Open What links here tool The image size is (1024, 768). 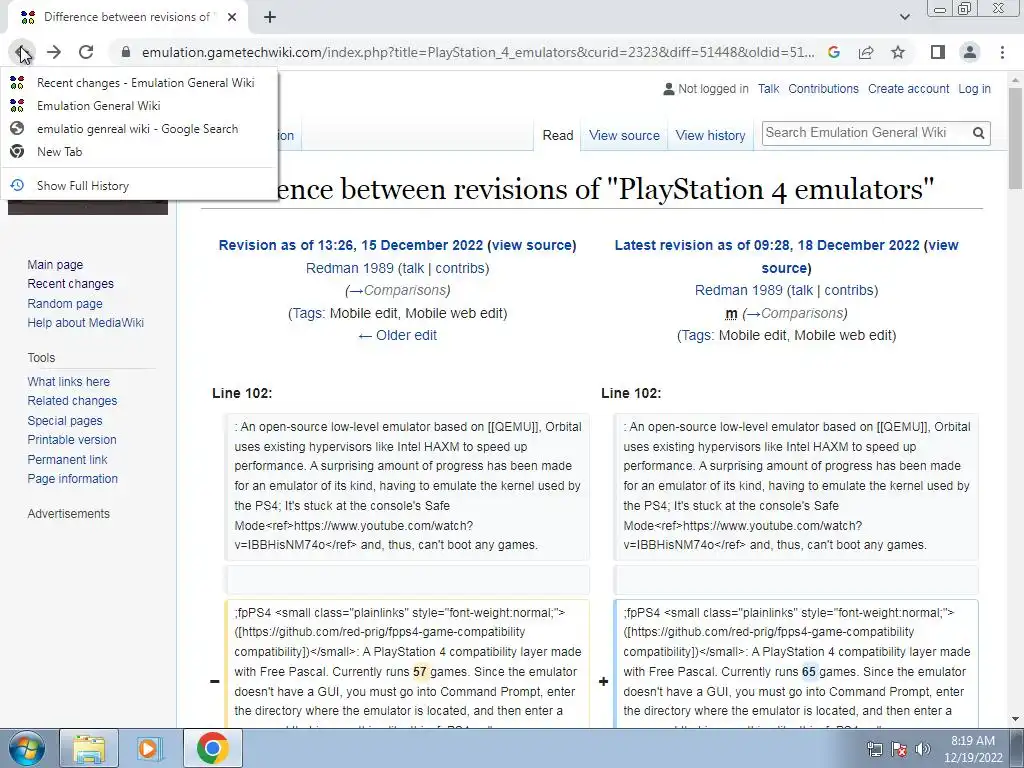tap(69, 381)
